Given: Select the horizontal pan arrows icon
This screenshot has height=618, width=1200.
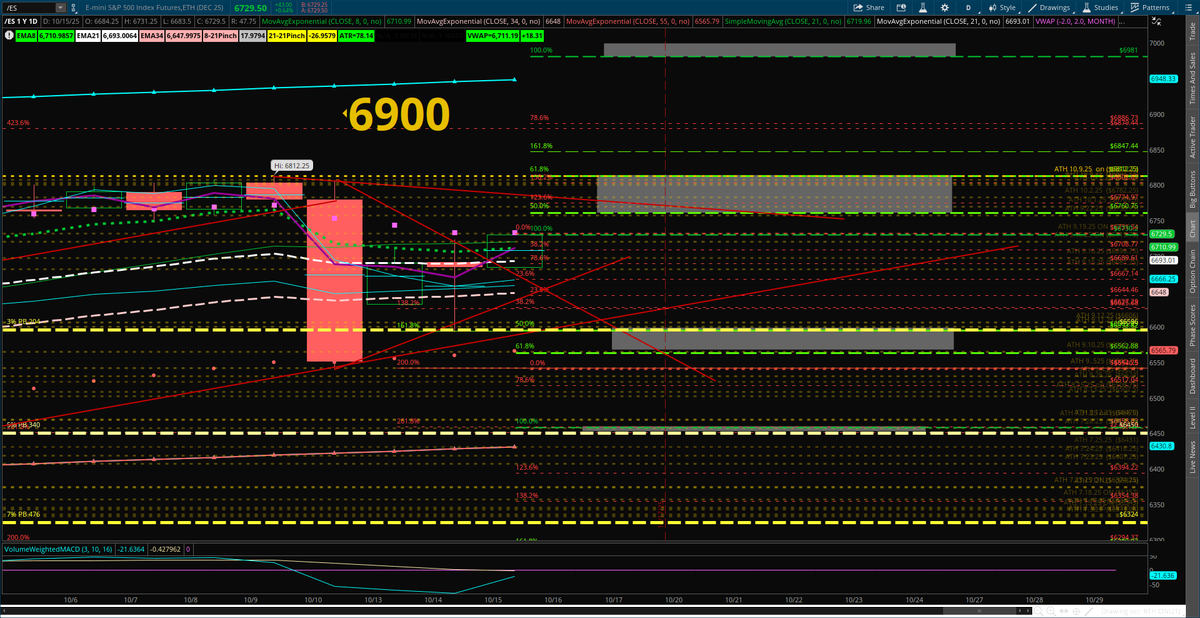Looking at the screenshot, I should [x=1064, y=611].
